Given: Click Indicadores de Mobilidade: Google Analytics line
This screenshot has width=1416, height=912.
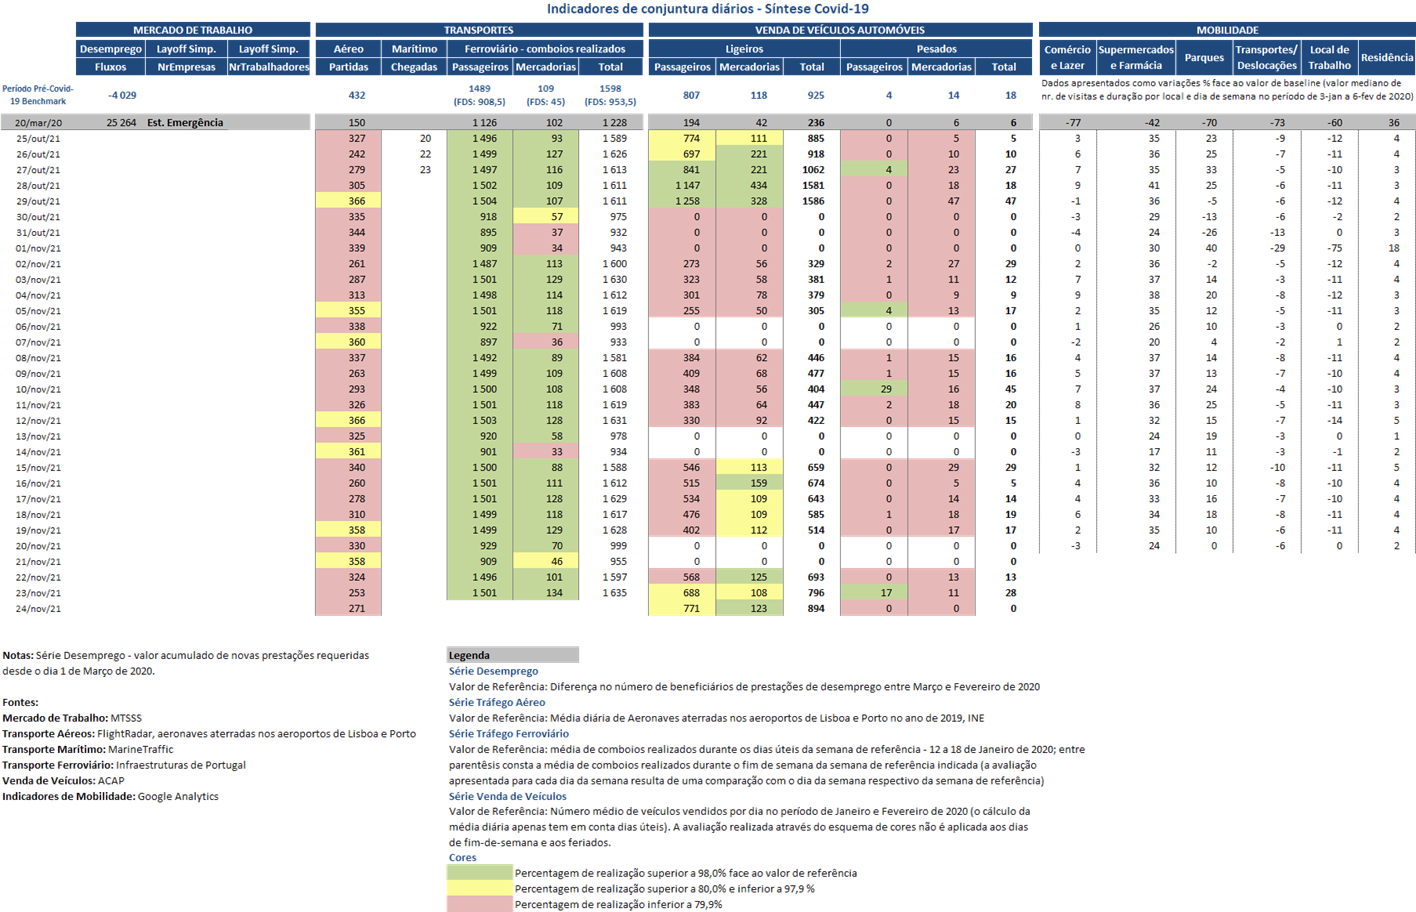Looking at the screenshot, I should [110, 796].
